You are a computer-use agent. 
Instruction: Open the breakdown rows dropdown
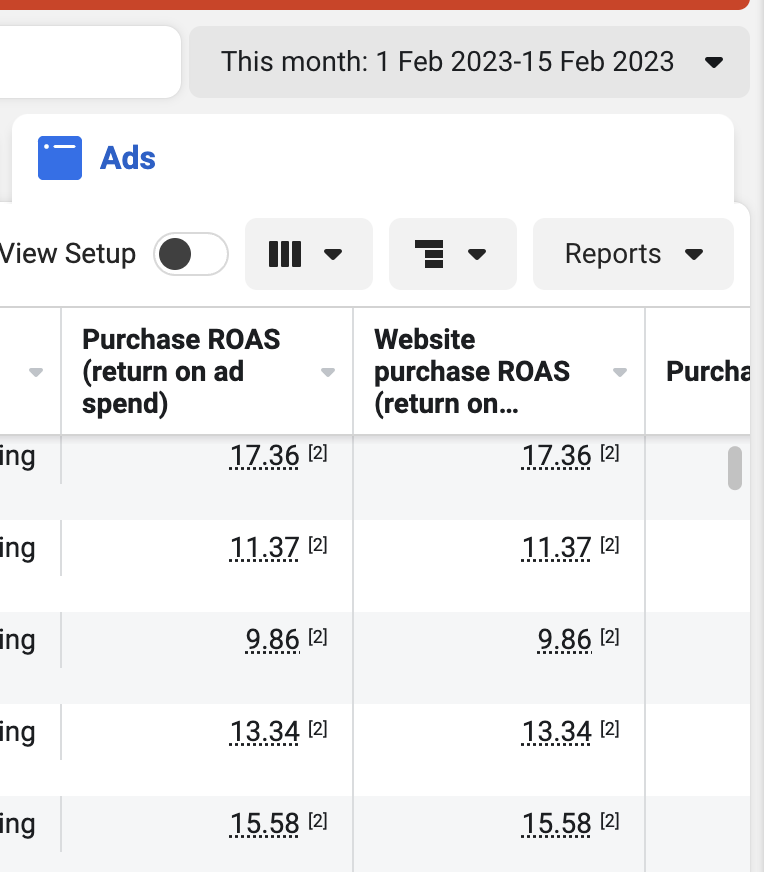click(x=453, y=254)
